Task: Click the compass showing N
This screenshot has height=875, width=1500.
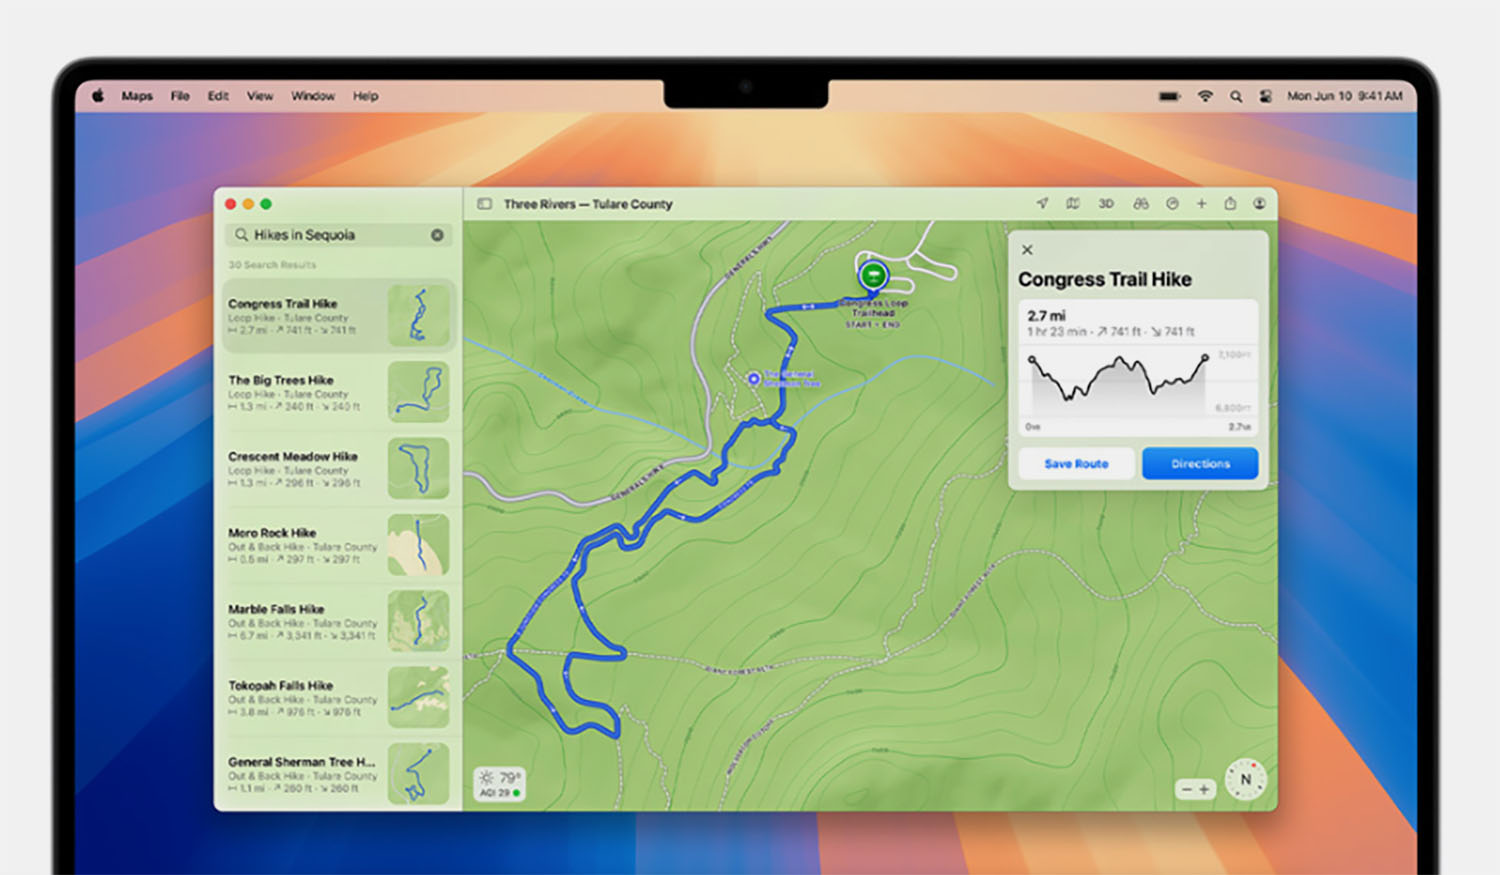Action: coord(1245,779)
